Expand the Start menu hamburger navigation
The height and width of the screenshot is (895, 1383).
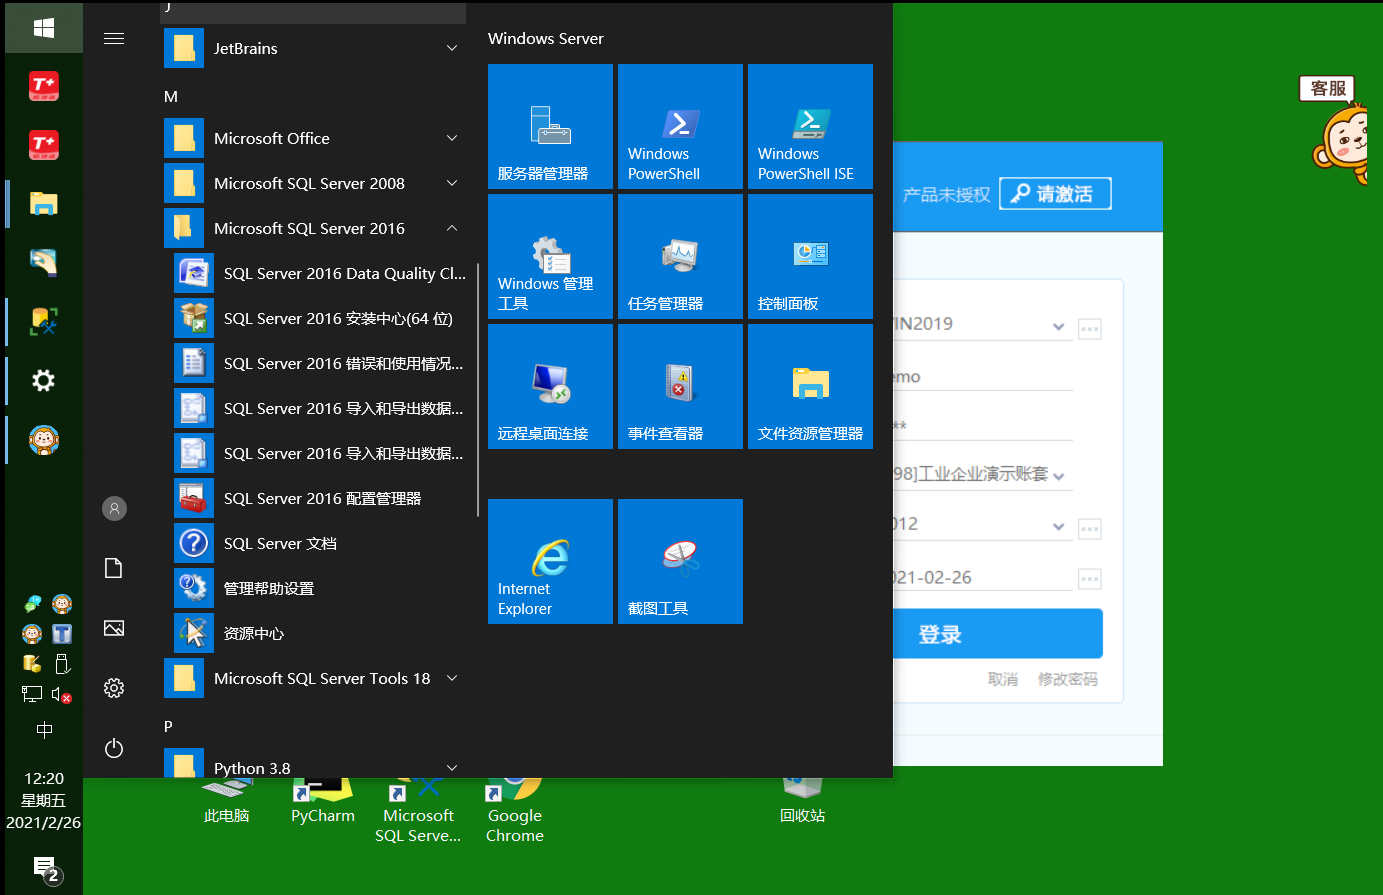[x=114, y=38]
